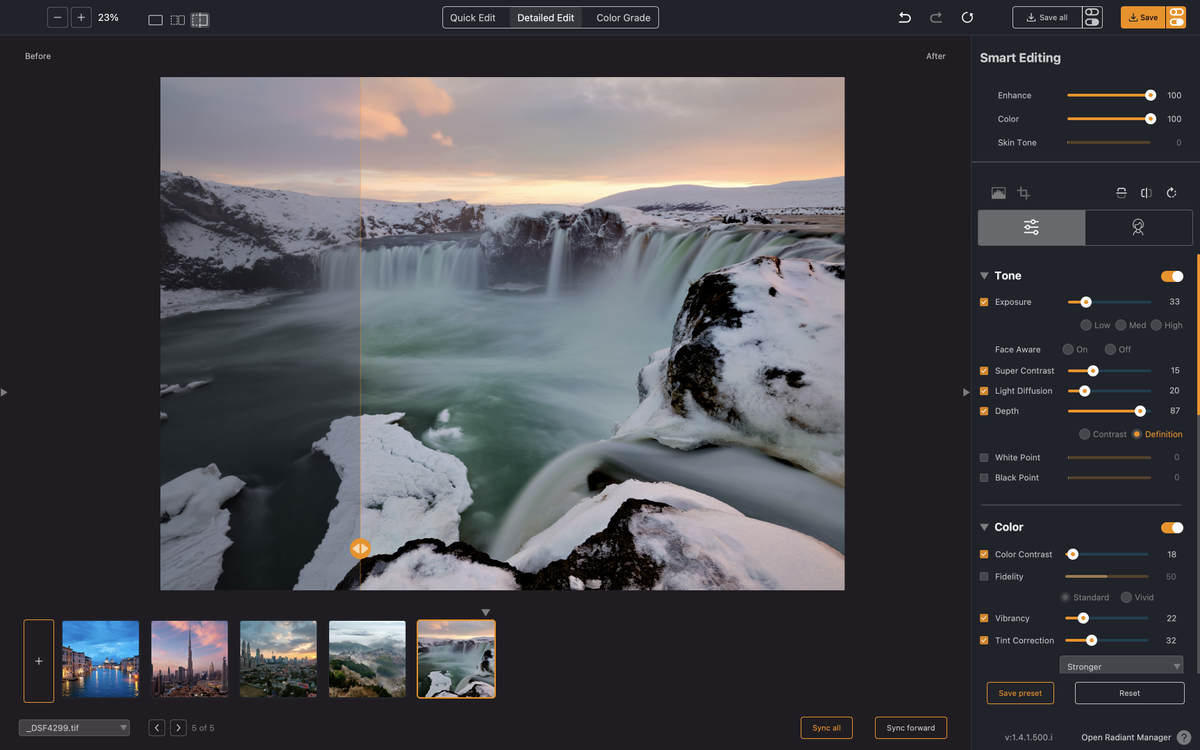Switch to the Quick Edit tab
The image size is (1200, 750).
pyautogui.click(x=475, y=17)
